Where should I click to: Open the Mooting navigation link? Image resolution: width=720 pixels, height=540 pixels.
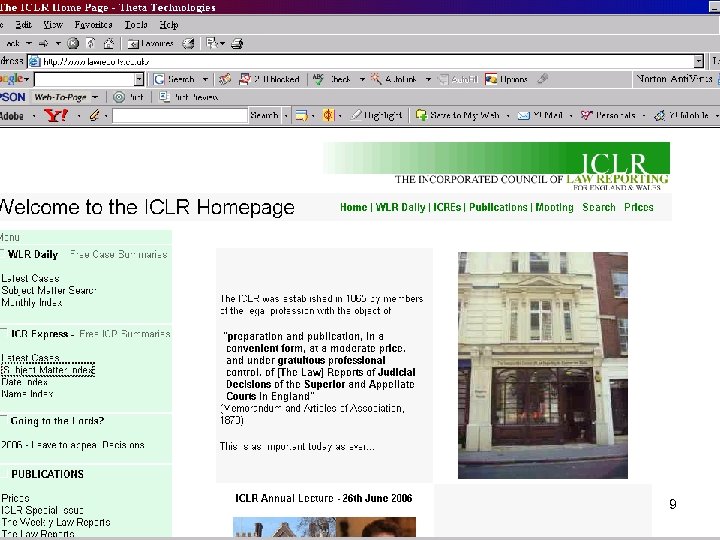tap(555, 208)
